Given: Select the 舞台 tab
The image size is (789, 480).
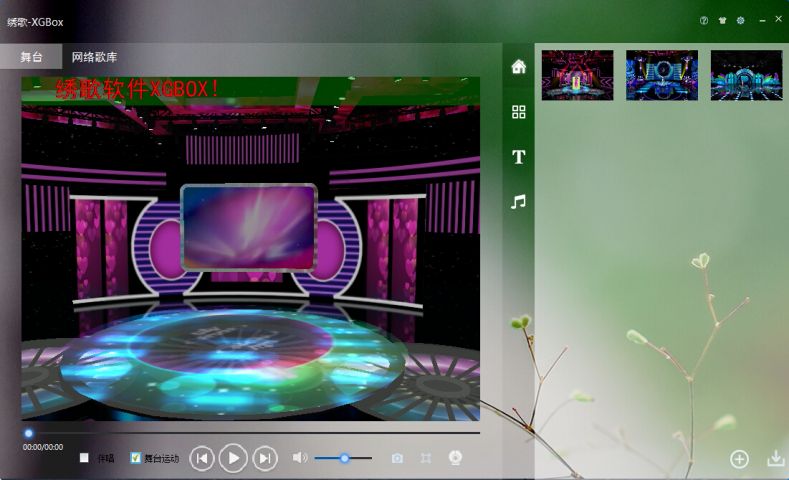Looking at the screenshot, I should click(31, 57).
